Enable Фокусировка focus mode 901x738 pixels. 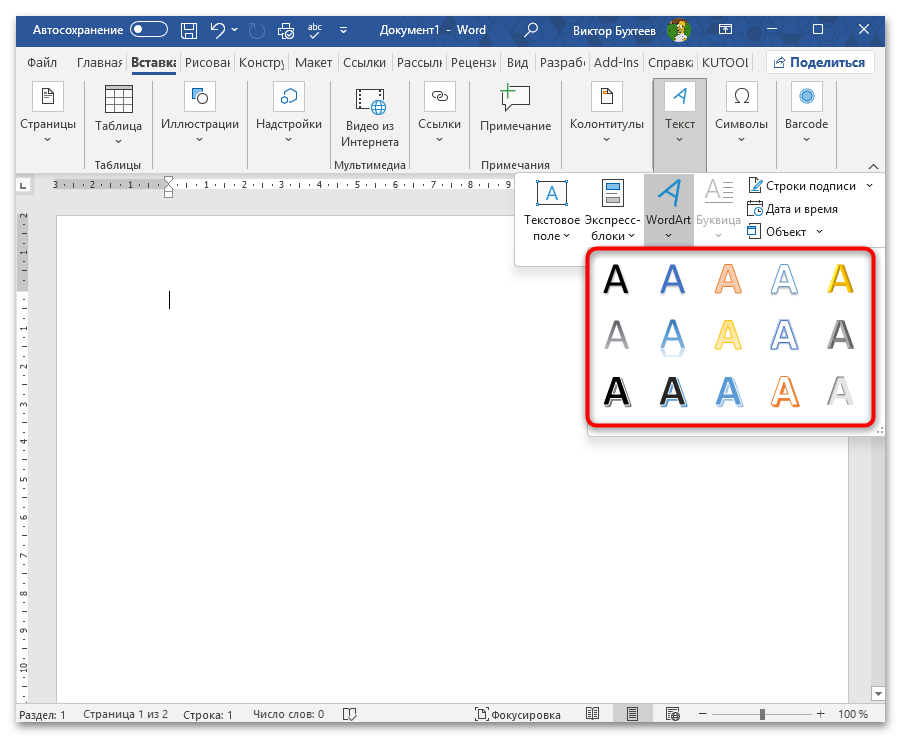518,714
